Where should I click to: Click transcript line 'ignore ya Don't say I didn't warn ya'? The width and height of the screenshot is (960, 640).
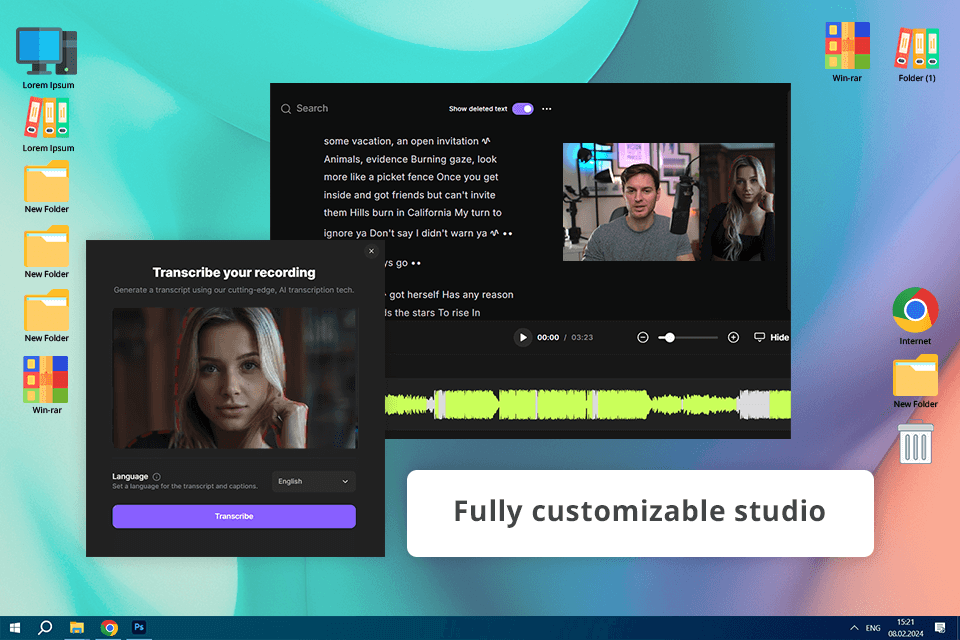point(405,233)
